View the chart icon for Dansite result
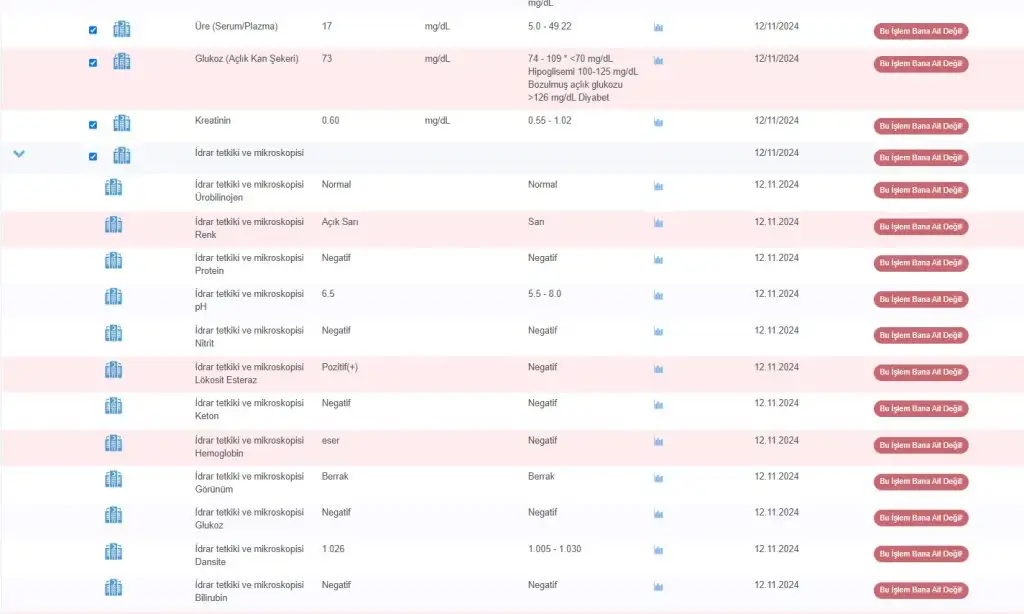Screen dimensions: 1024x614 [658, 551]
